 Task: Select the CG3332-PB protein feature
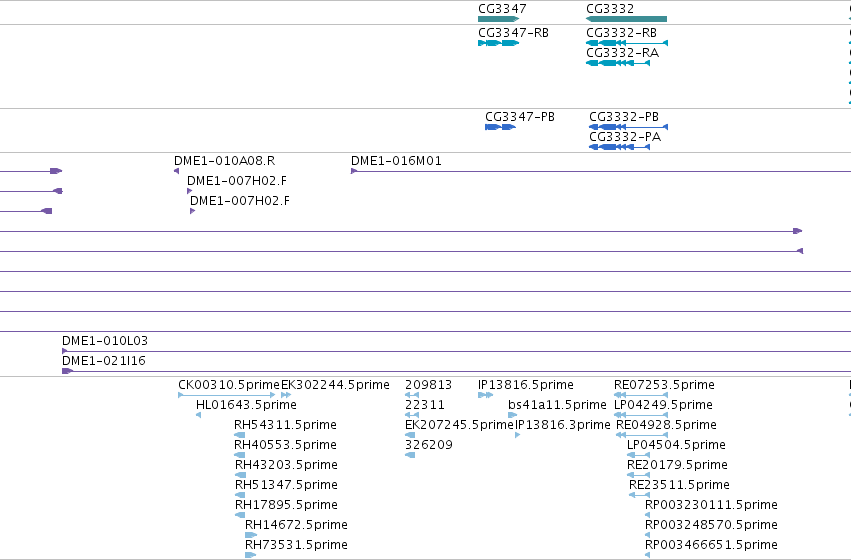coord(628,127)
